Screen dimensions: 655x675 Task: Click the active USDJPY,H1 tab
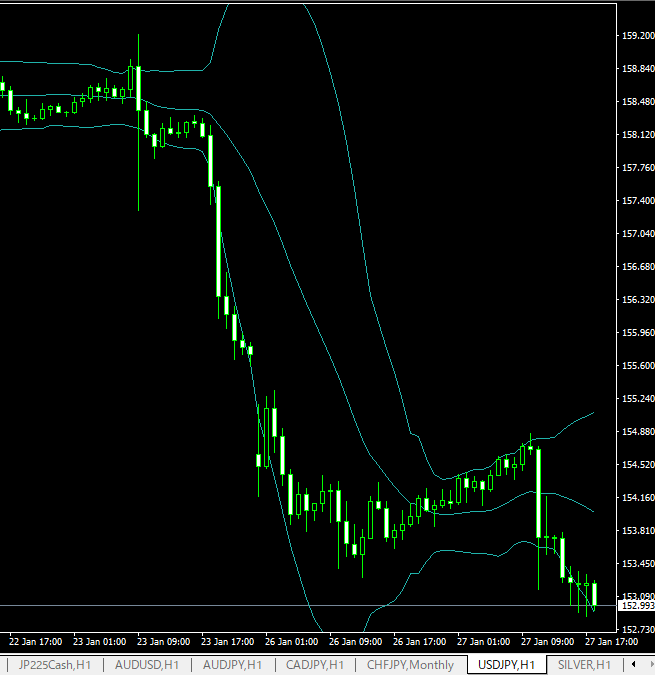click(506, 664)
